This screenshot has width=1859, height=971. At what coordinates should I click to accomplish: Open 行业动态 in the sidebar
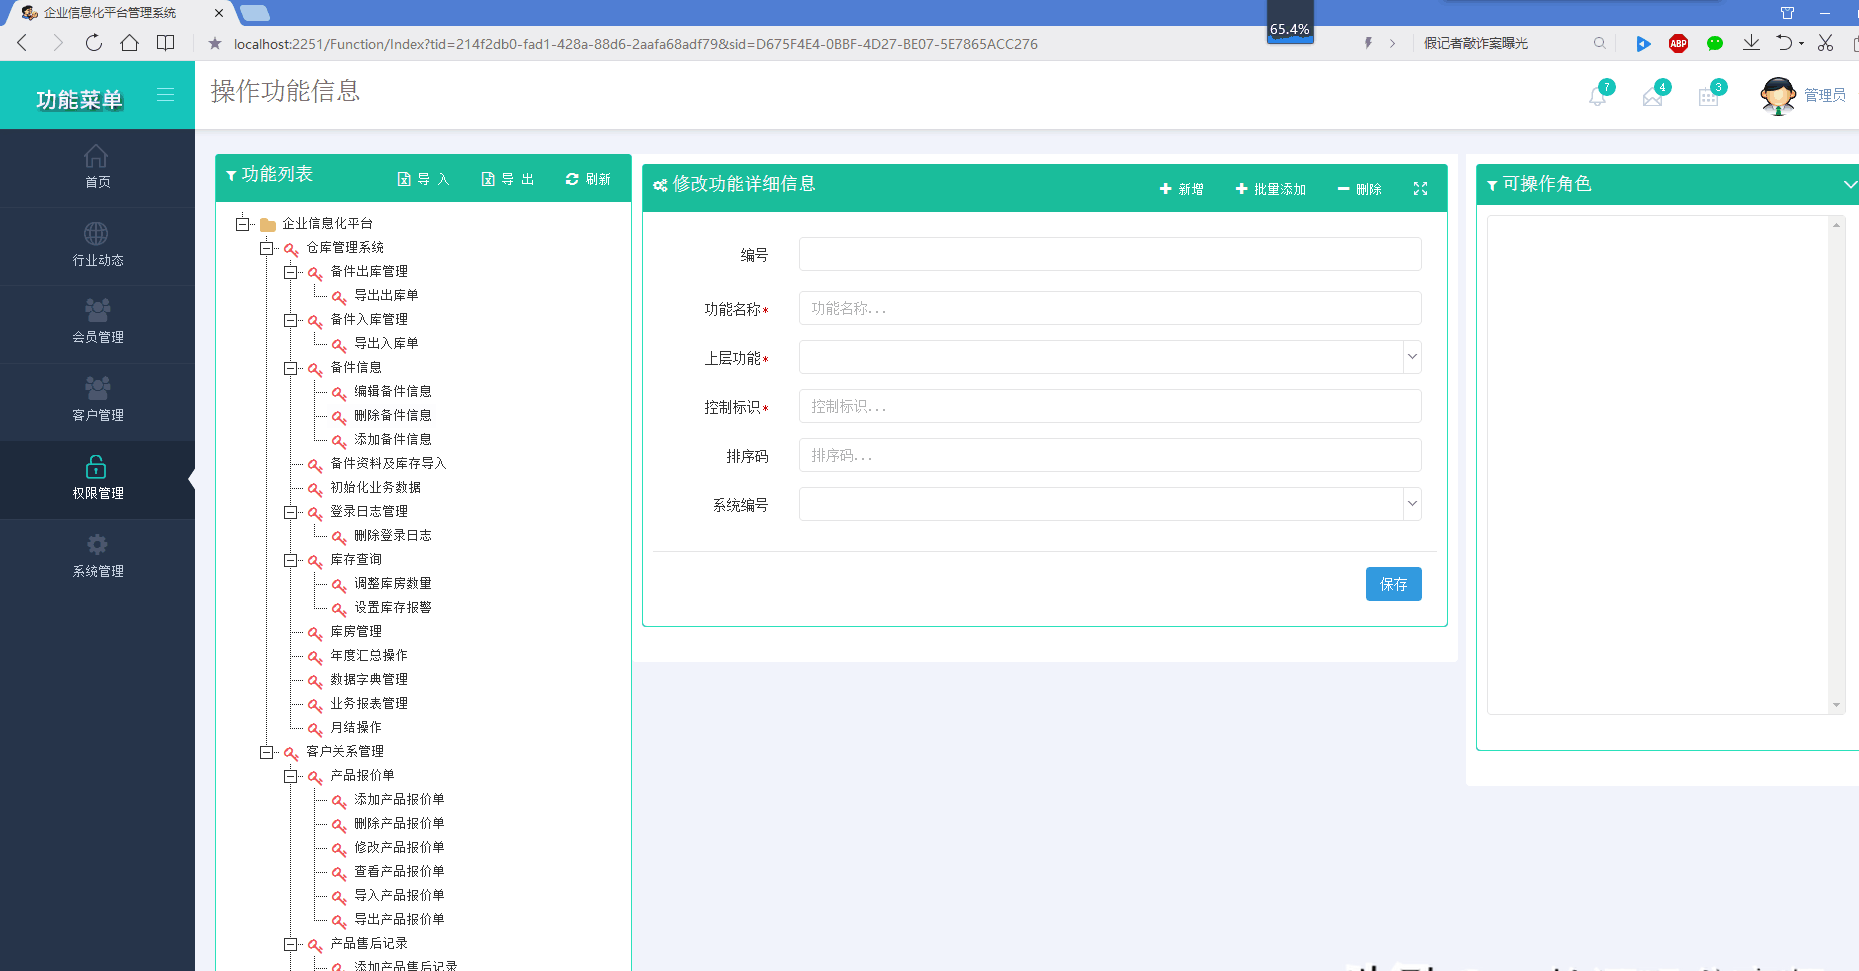97,246
